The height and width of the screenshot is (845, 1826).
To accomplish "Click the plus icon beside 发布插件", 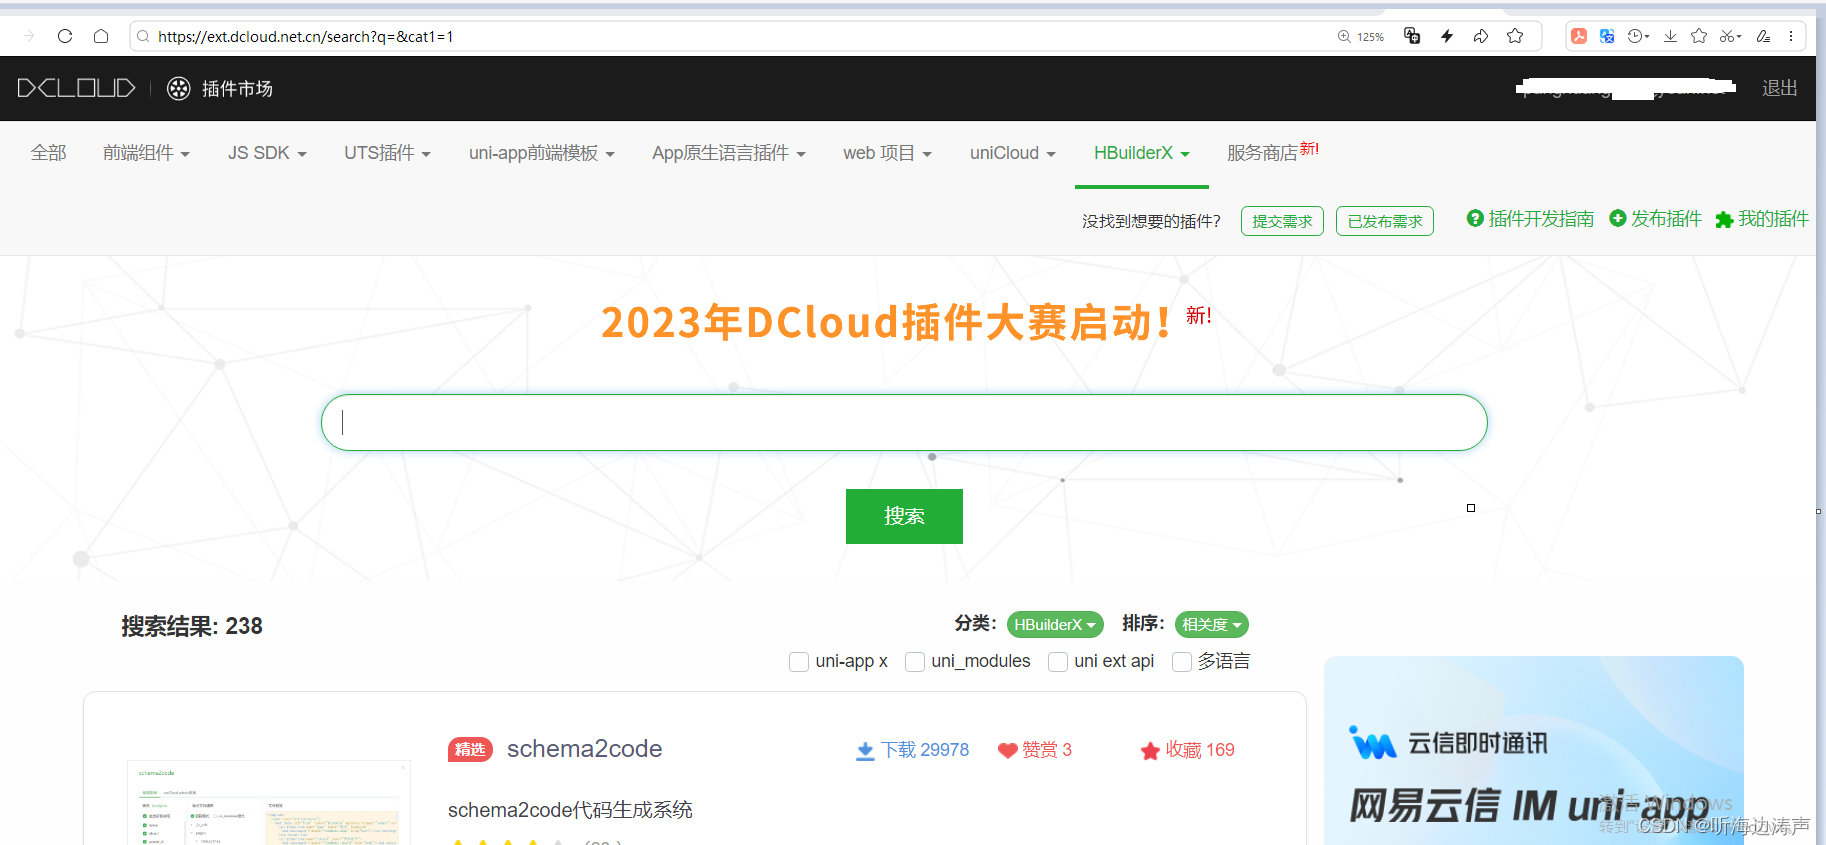I will tap(1618, 218).
